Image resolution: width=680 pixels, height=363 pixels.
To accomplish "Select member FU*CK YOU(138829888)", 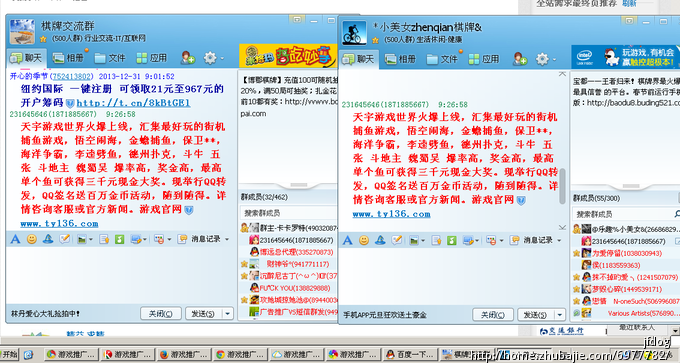I will [x=289, y=288].
